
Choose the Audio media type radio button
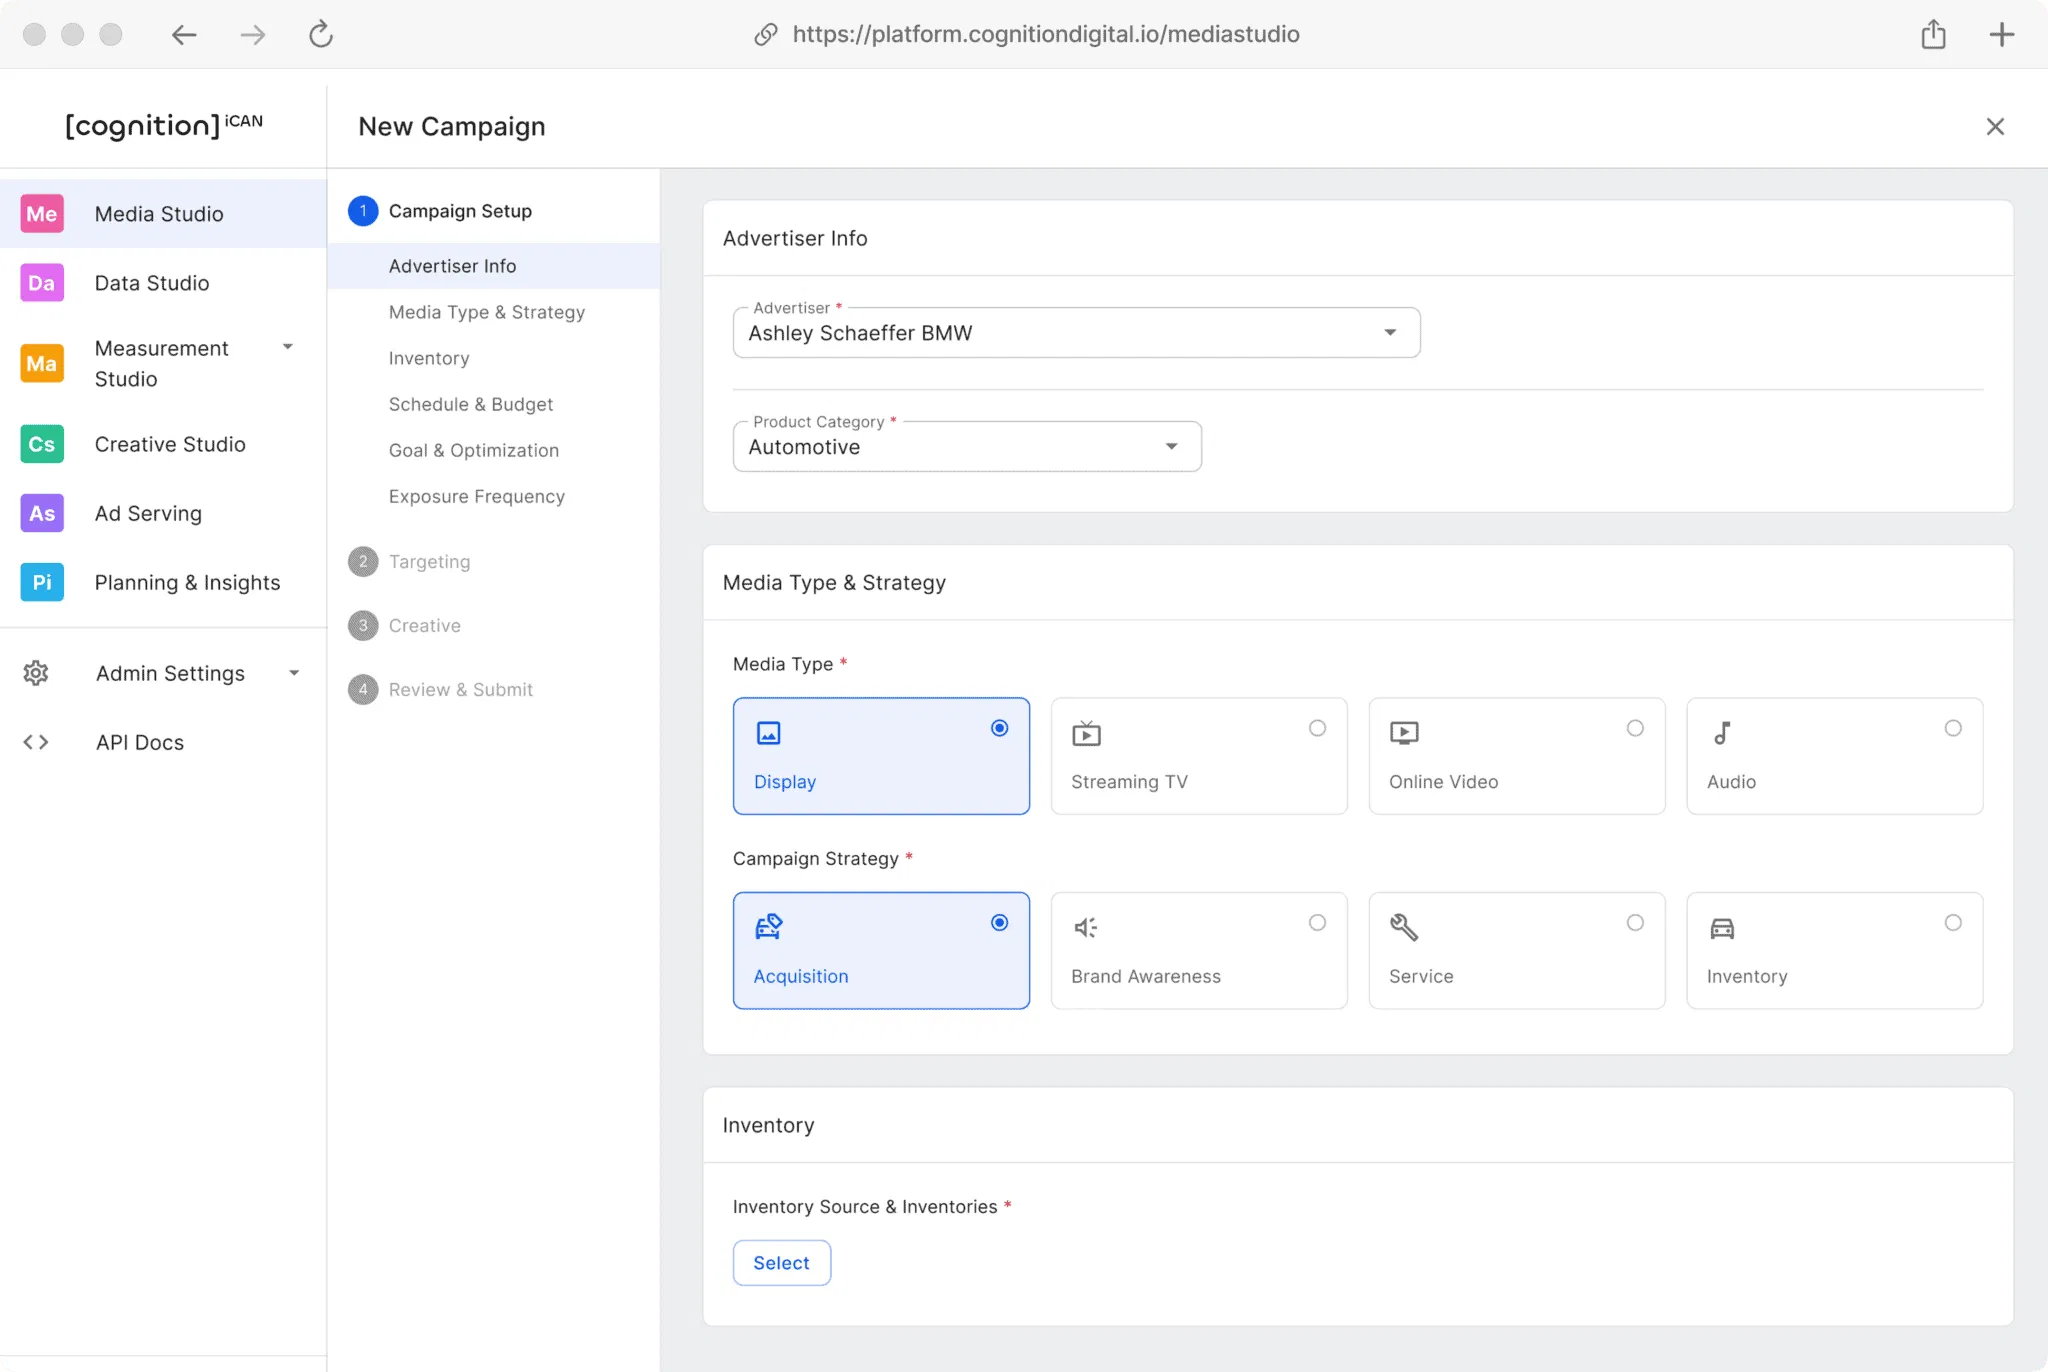click(1952, 728)
